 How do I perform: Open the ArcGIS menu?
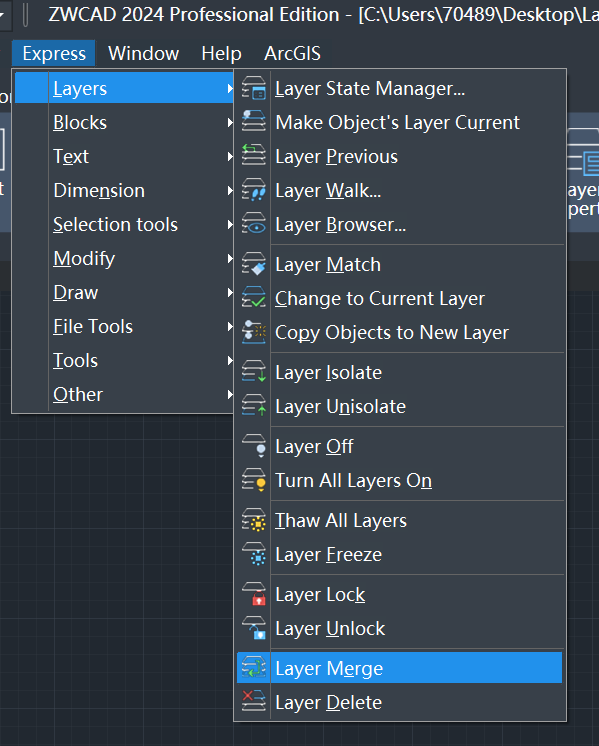(292, 53)
